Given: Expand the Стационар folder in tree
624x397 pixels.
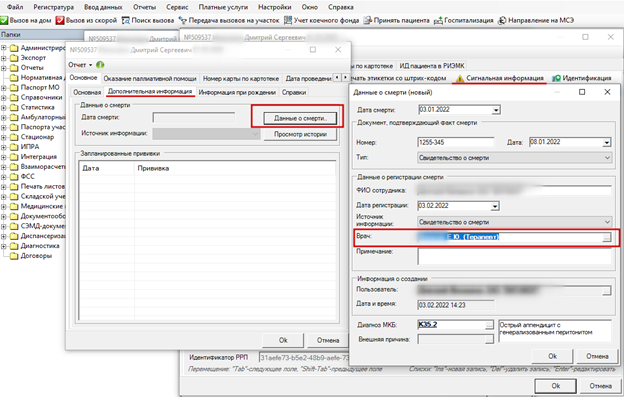Looking at the screenshot, I should 4,137.
